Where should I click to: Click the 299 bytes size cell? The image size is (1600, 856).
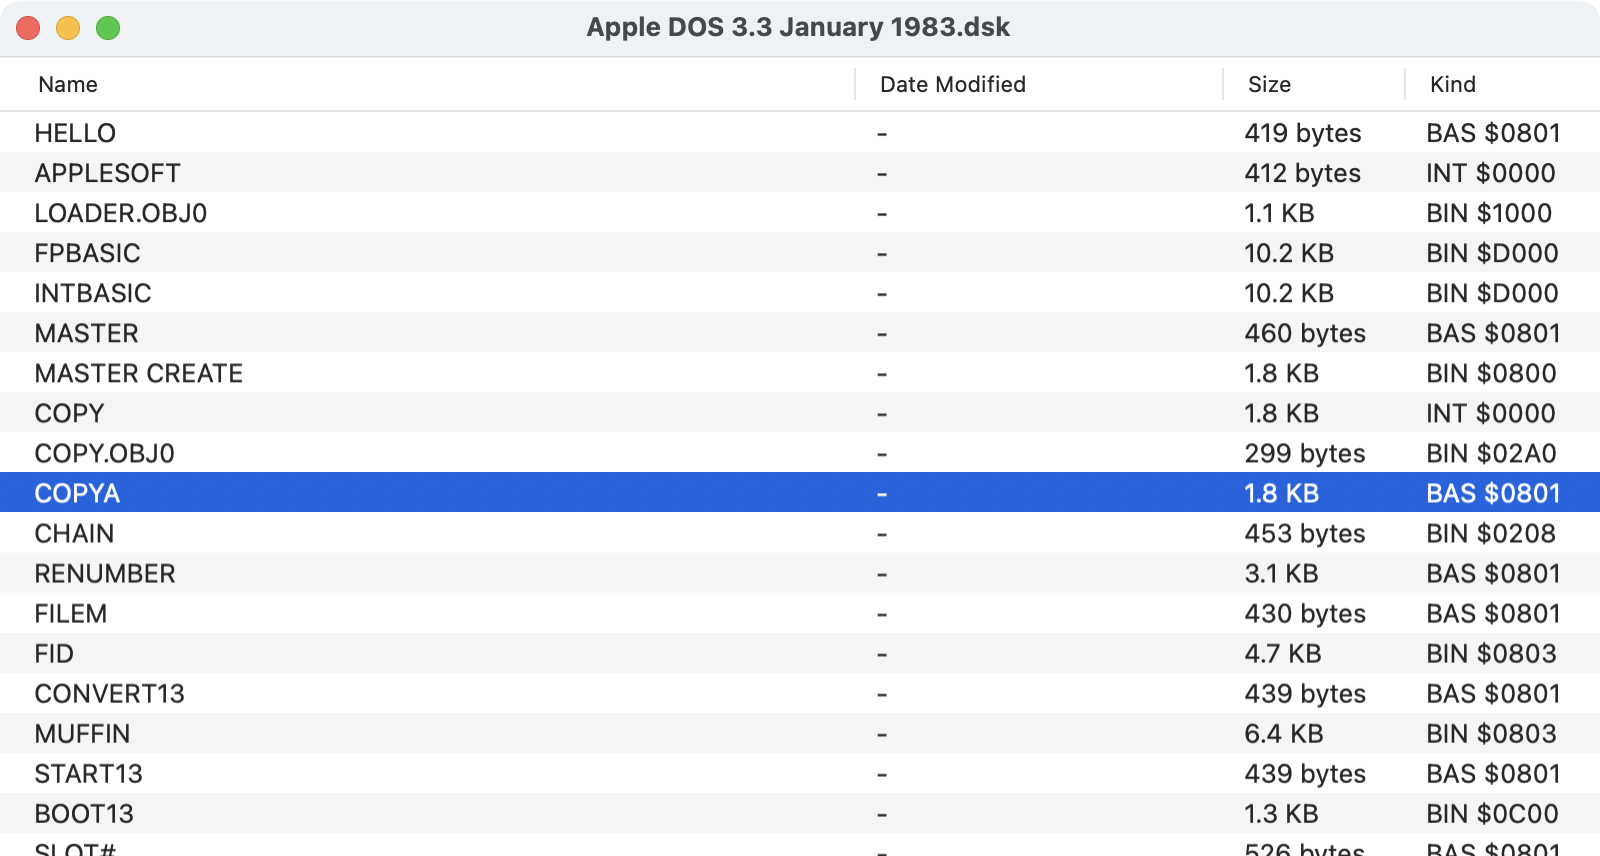(x=1305, y=453)
